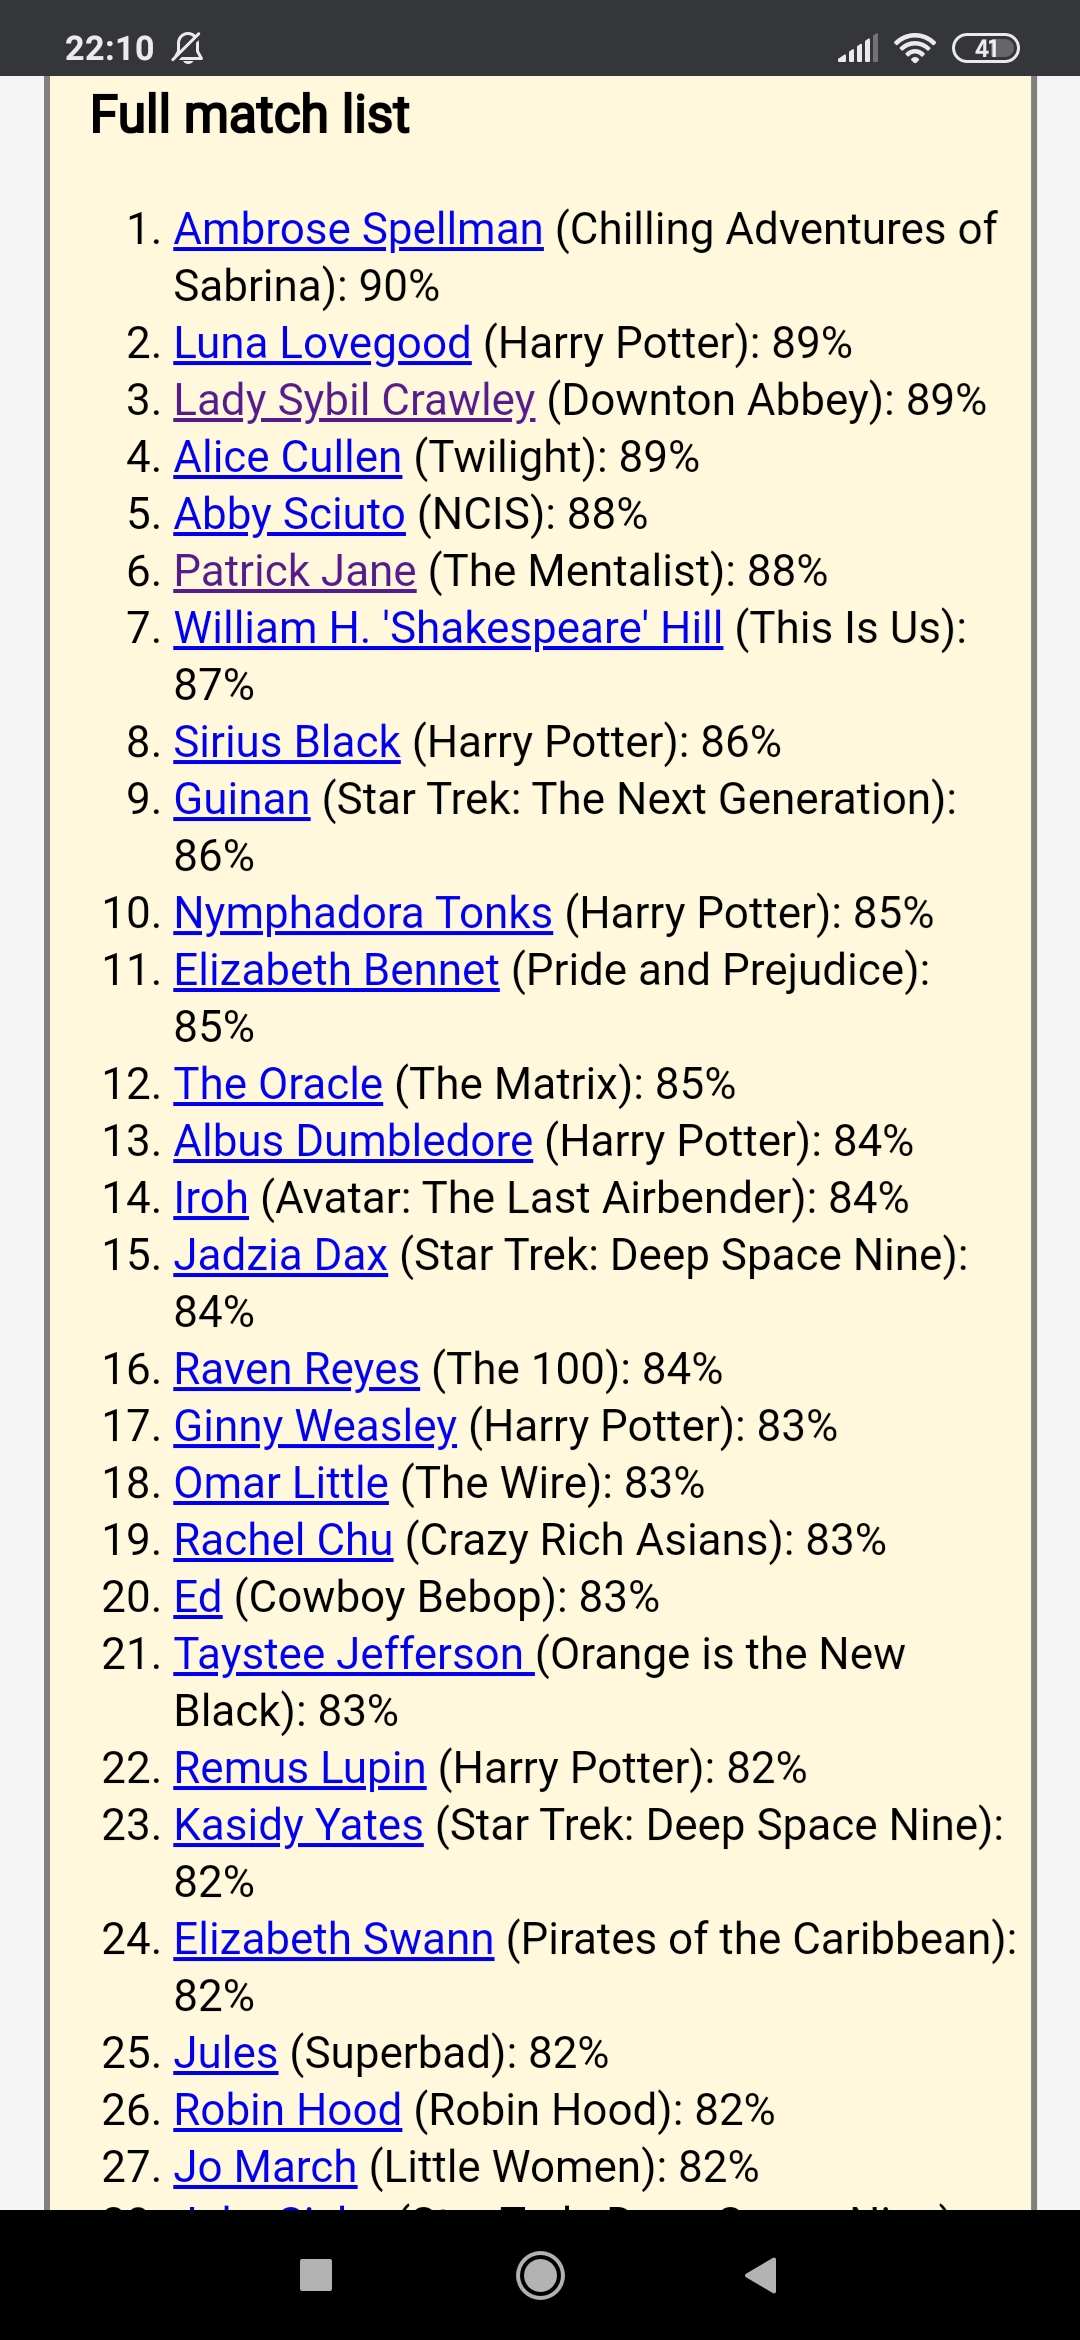Viewport: 1080px width, 2340px height.
Task: Open Taystee Jefferson's profile link
Action: 350,1654
